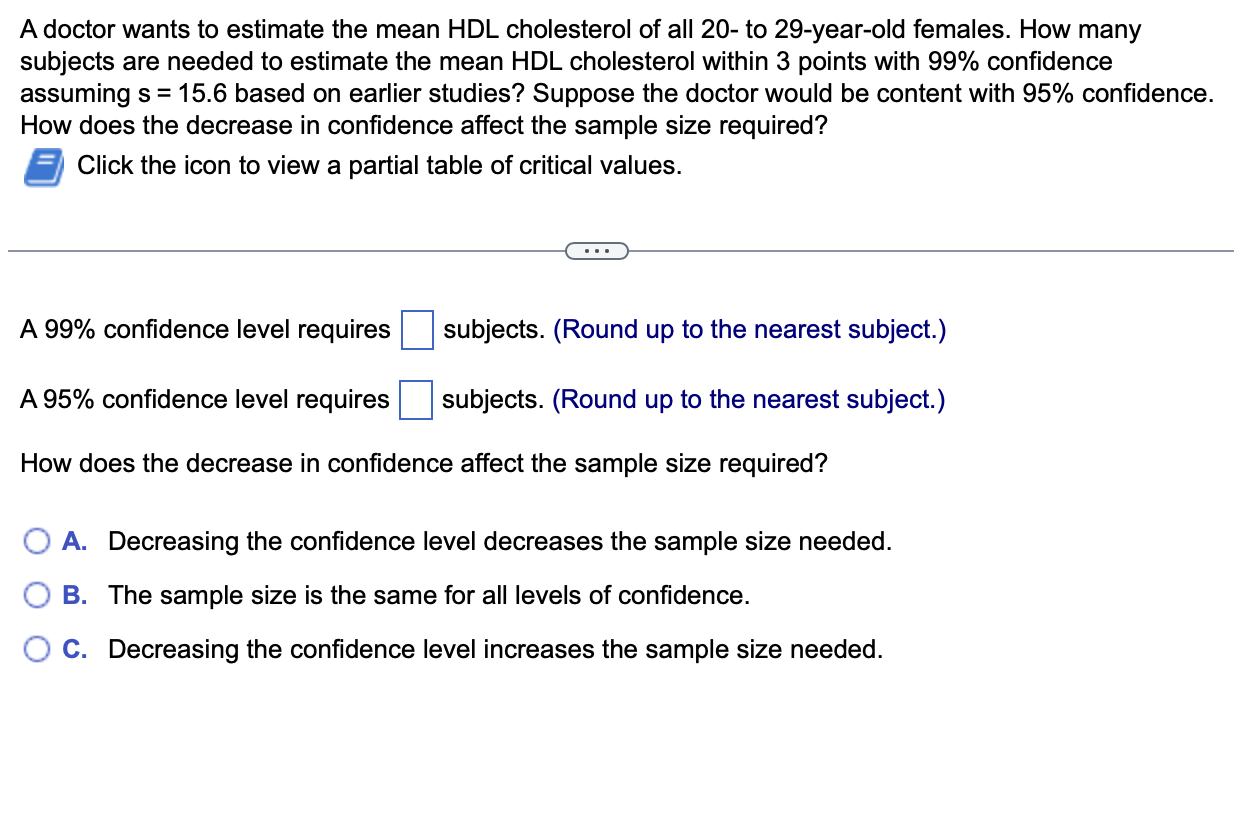Collapse the answer section with the ellipsis

pyautogui.click(x=597, y=250)
